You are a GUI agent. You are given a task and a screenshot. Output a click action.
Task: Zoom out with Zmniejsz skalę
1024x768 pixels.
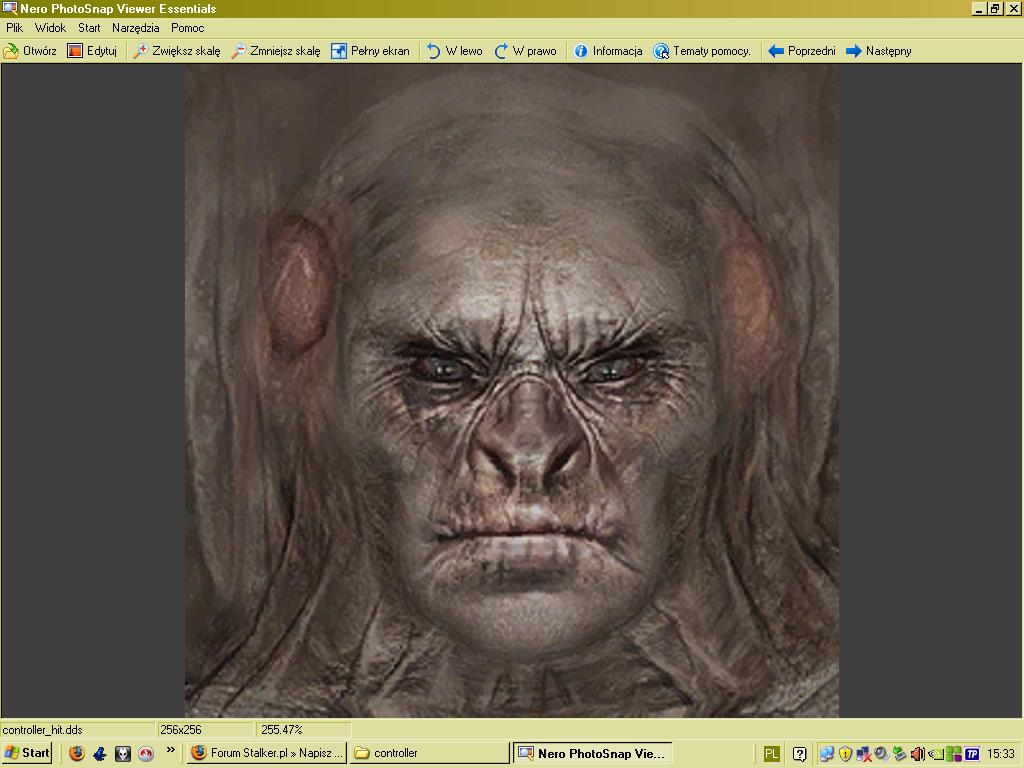276,51
